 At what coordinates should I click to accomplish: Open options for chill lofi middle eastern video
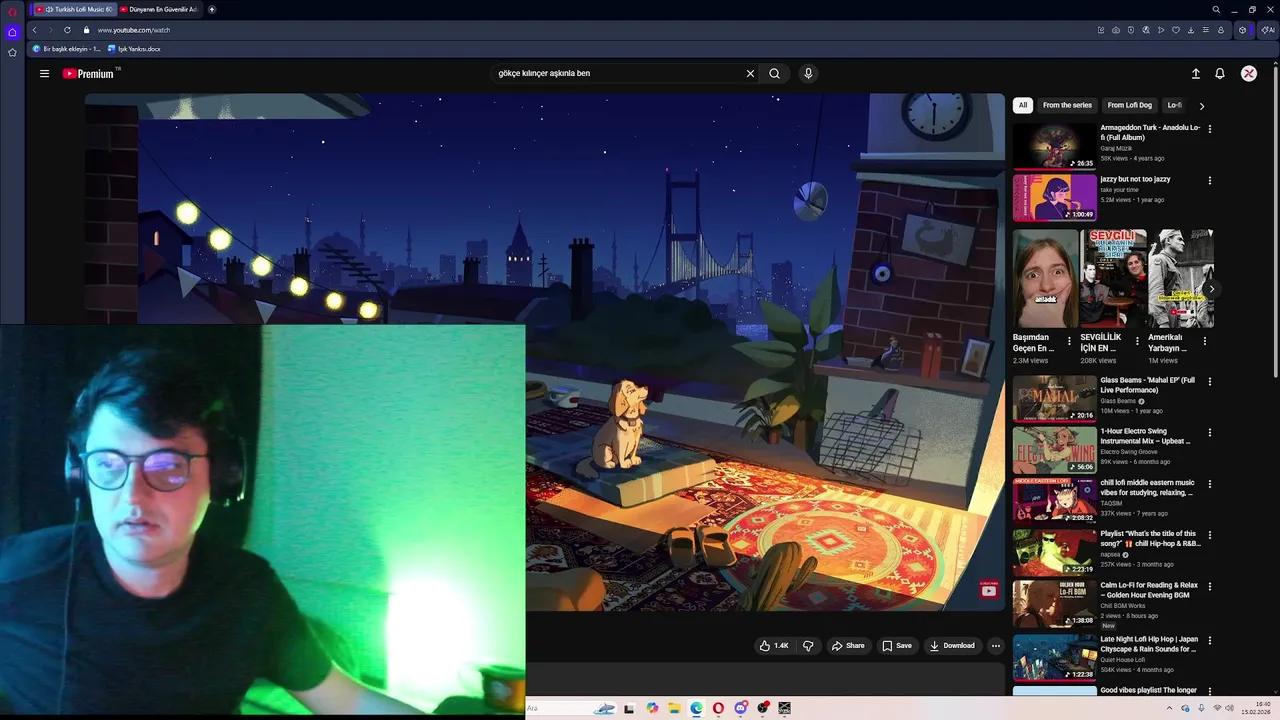click(1210, 484)
